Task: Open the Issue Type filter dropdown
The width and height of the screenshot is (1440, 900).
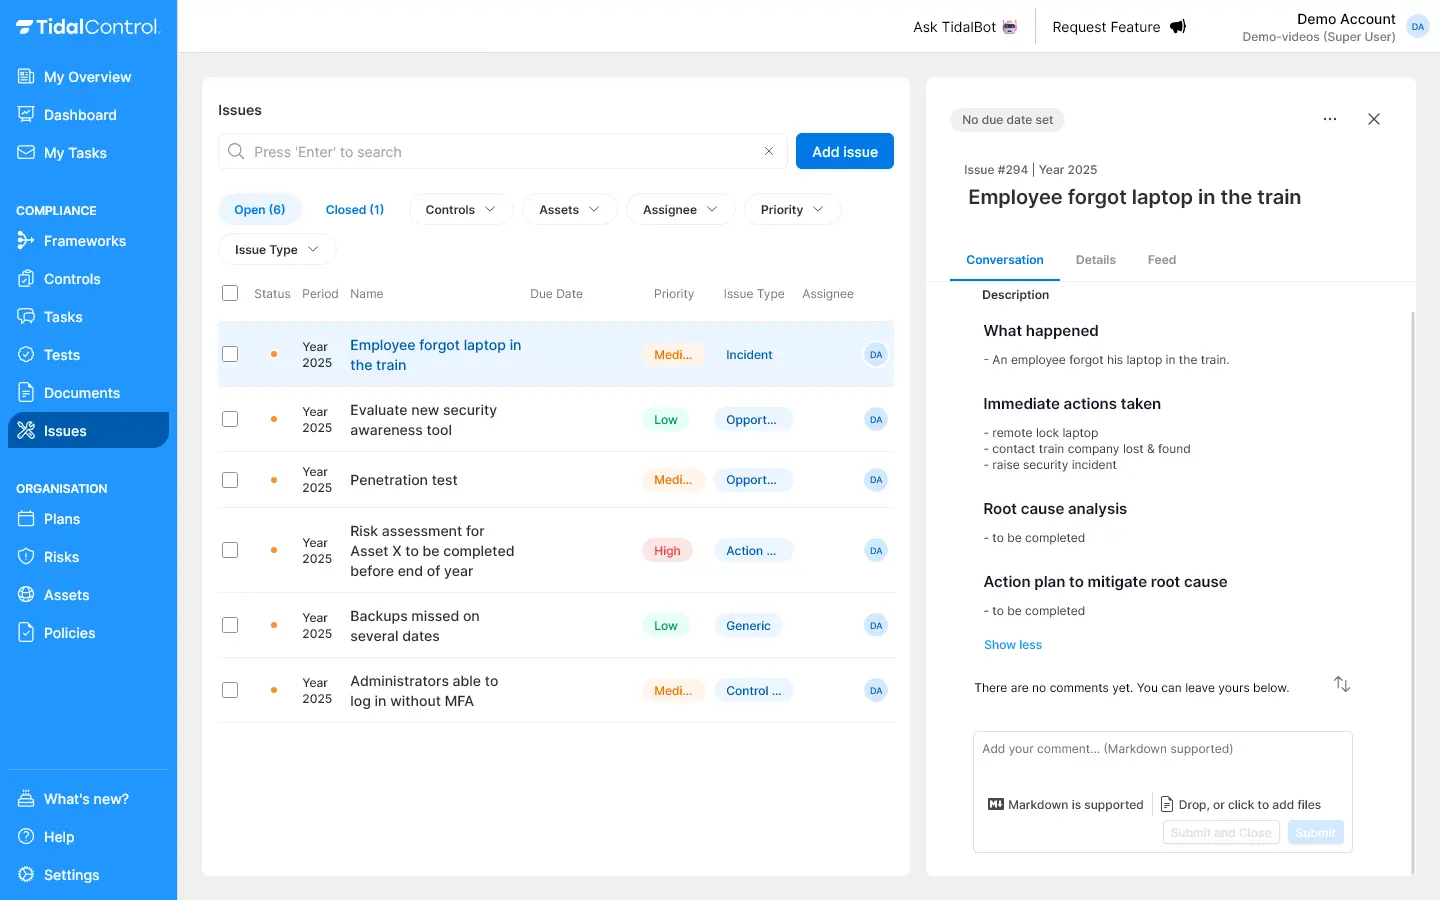Action: [276, 250]
